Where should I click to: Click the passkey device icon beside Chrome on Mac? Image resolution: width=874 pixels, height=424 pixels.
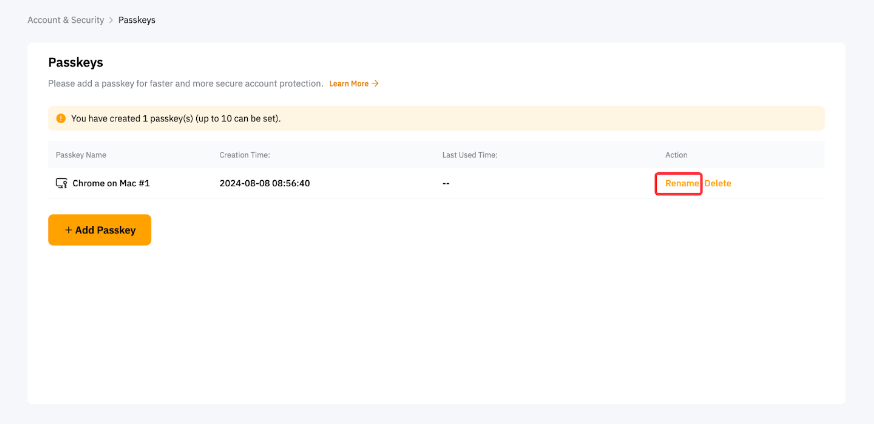[61, 184]
